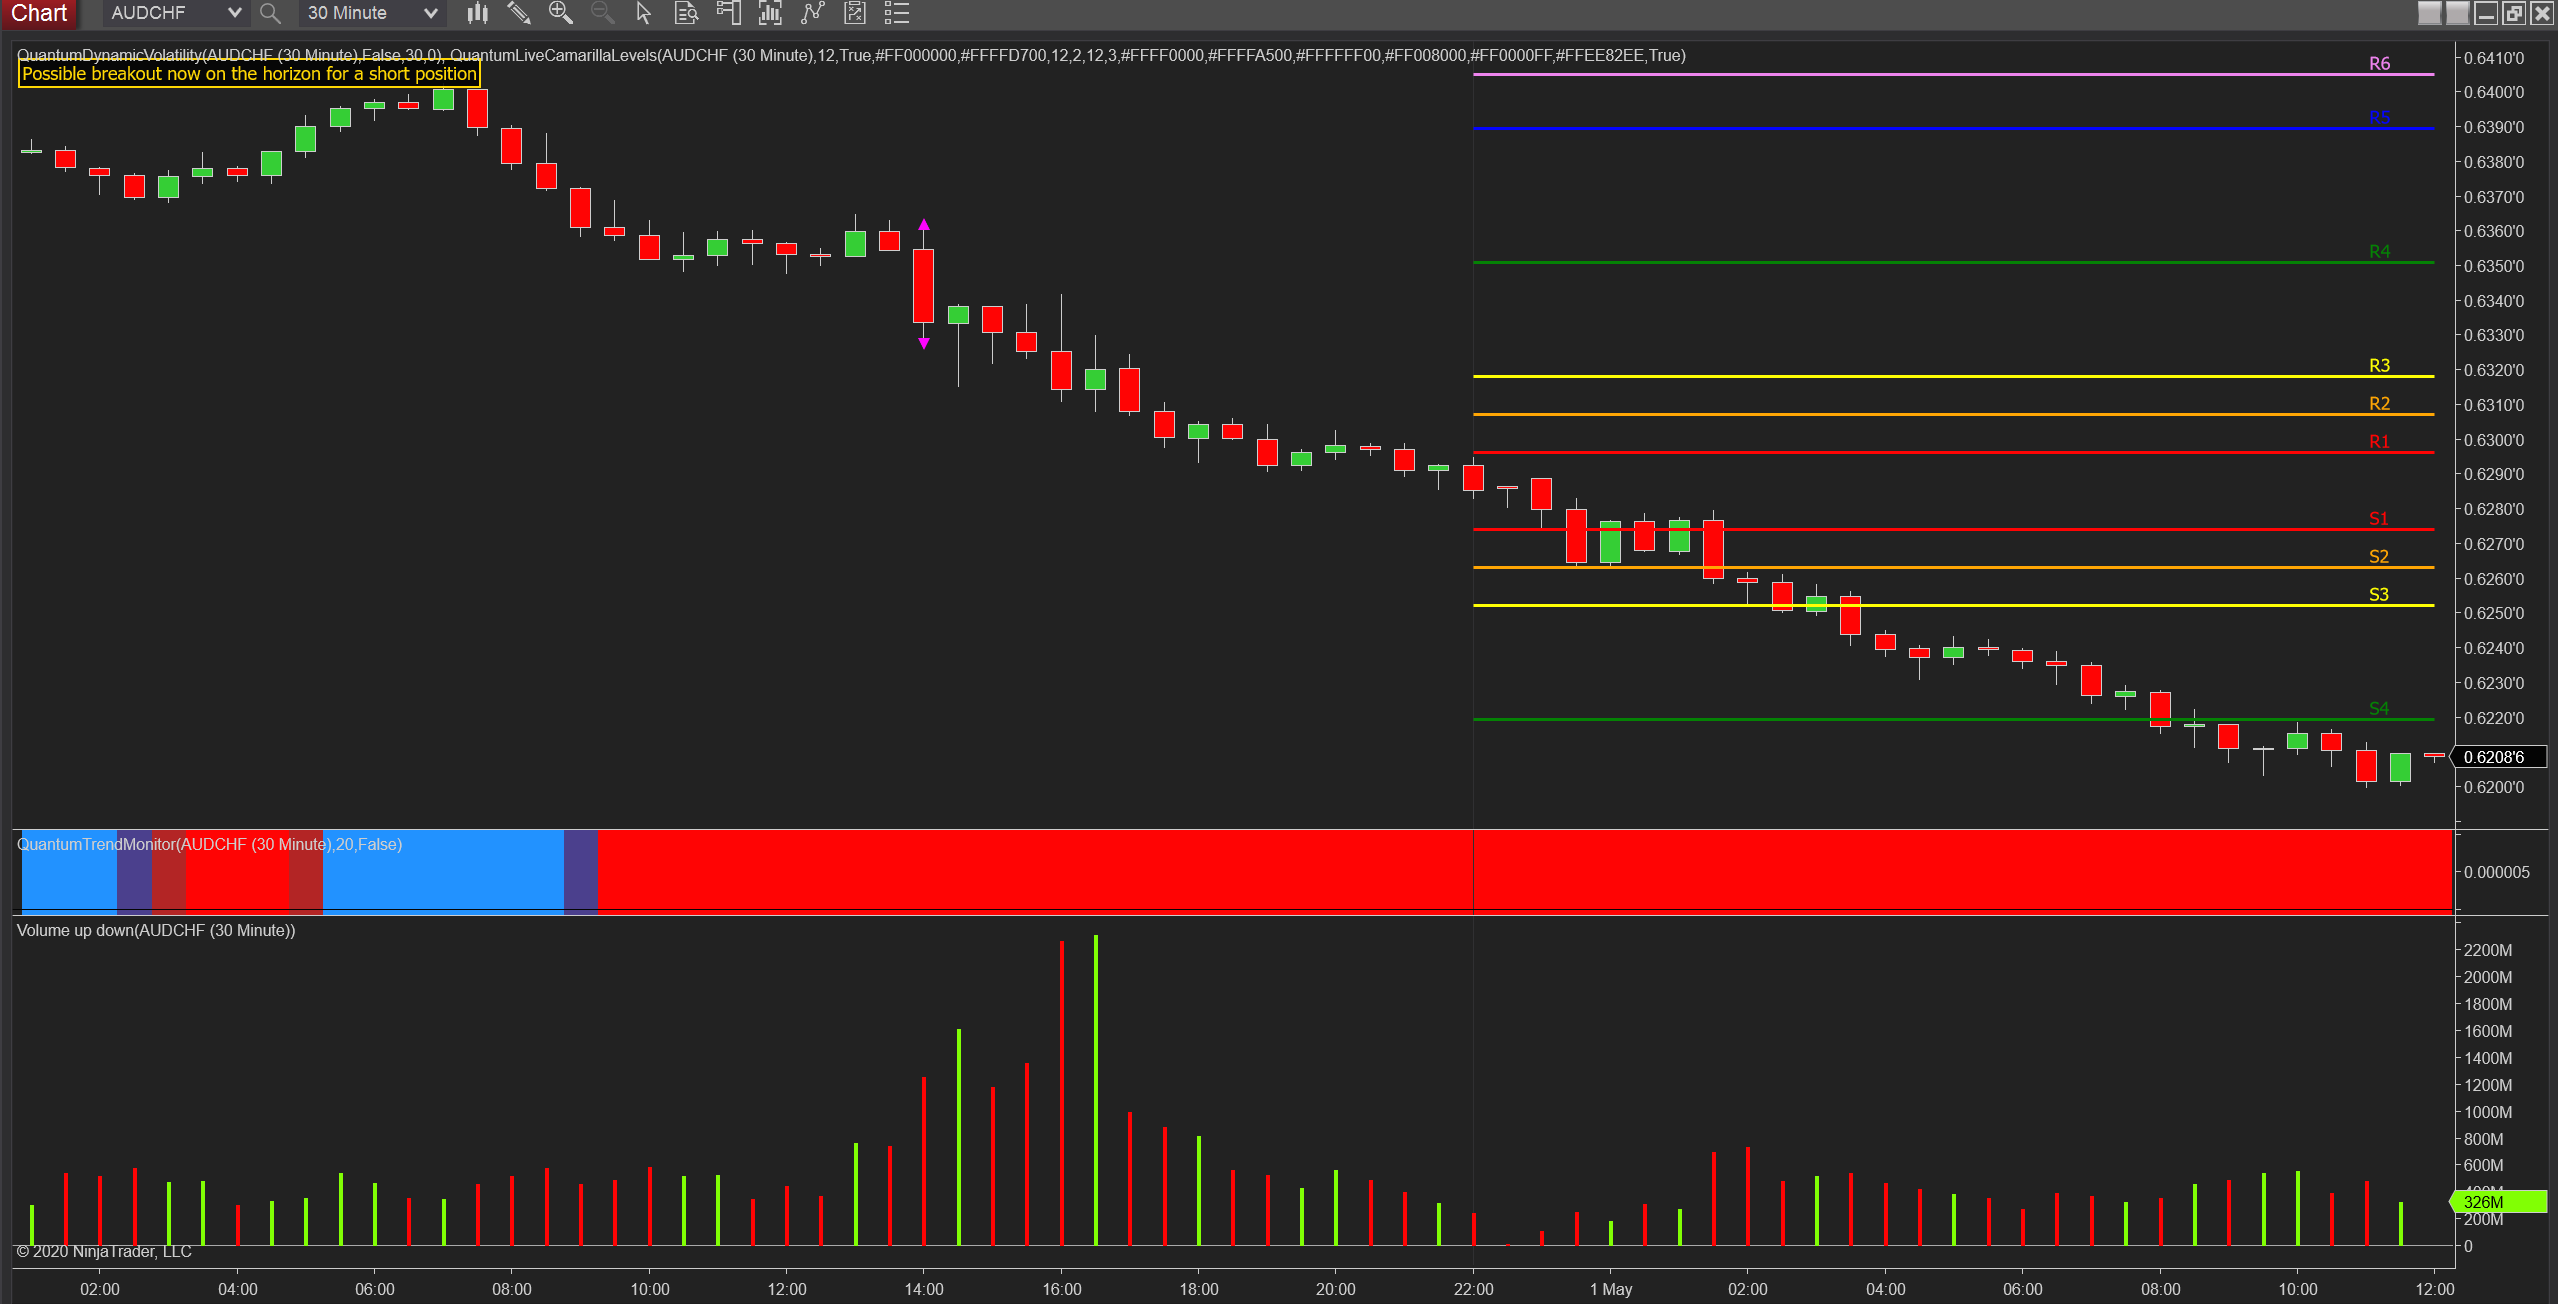Open the chart Properties icon
This screenshot has width=2558, height=1304.
tap(856, 13)
